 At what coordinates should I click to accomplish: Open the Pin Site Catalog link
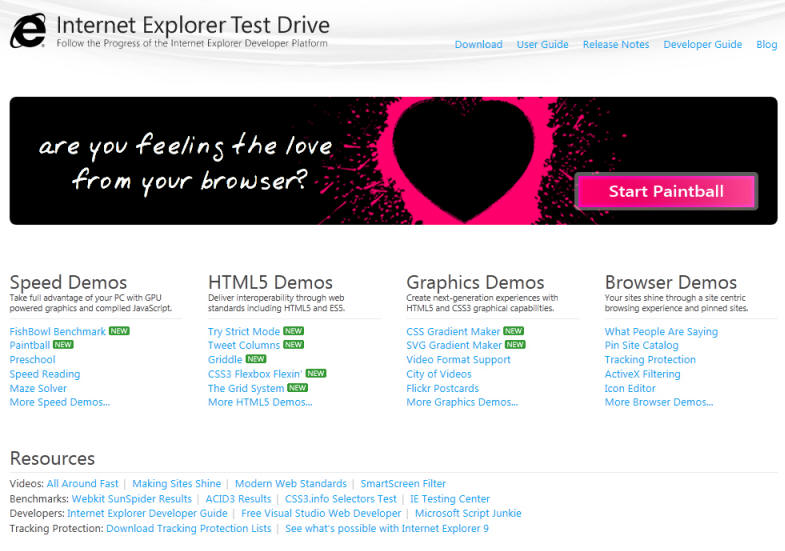tap(641, 345)
